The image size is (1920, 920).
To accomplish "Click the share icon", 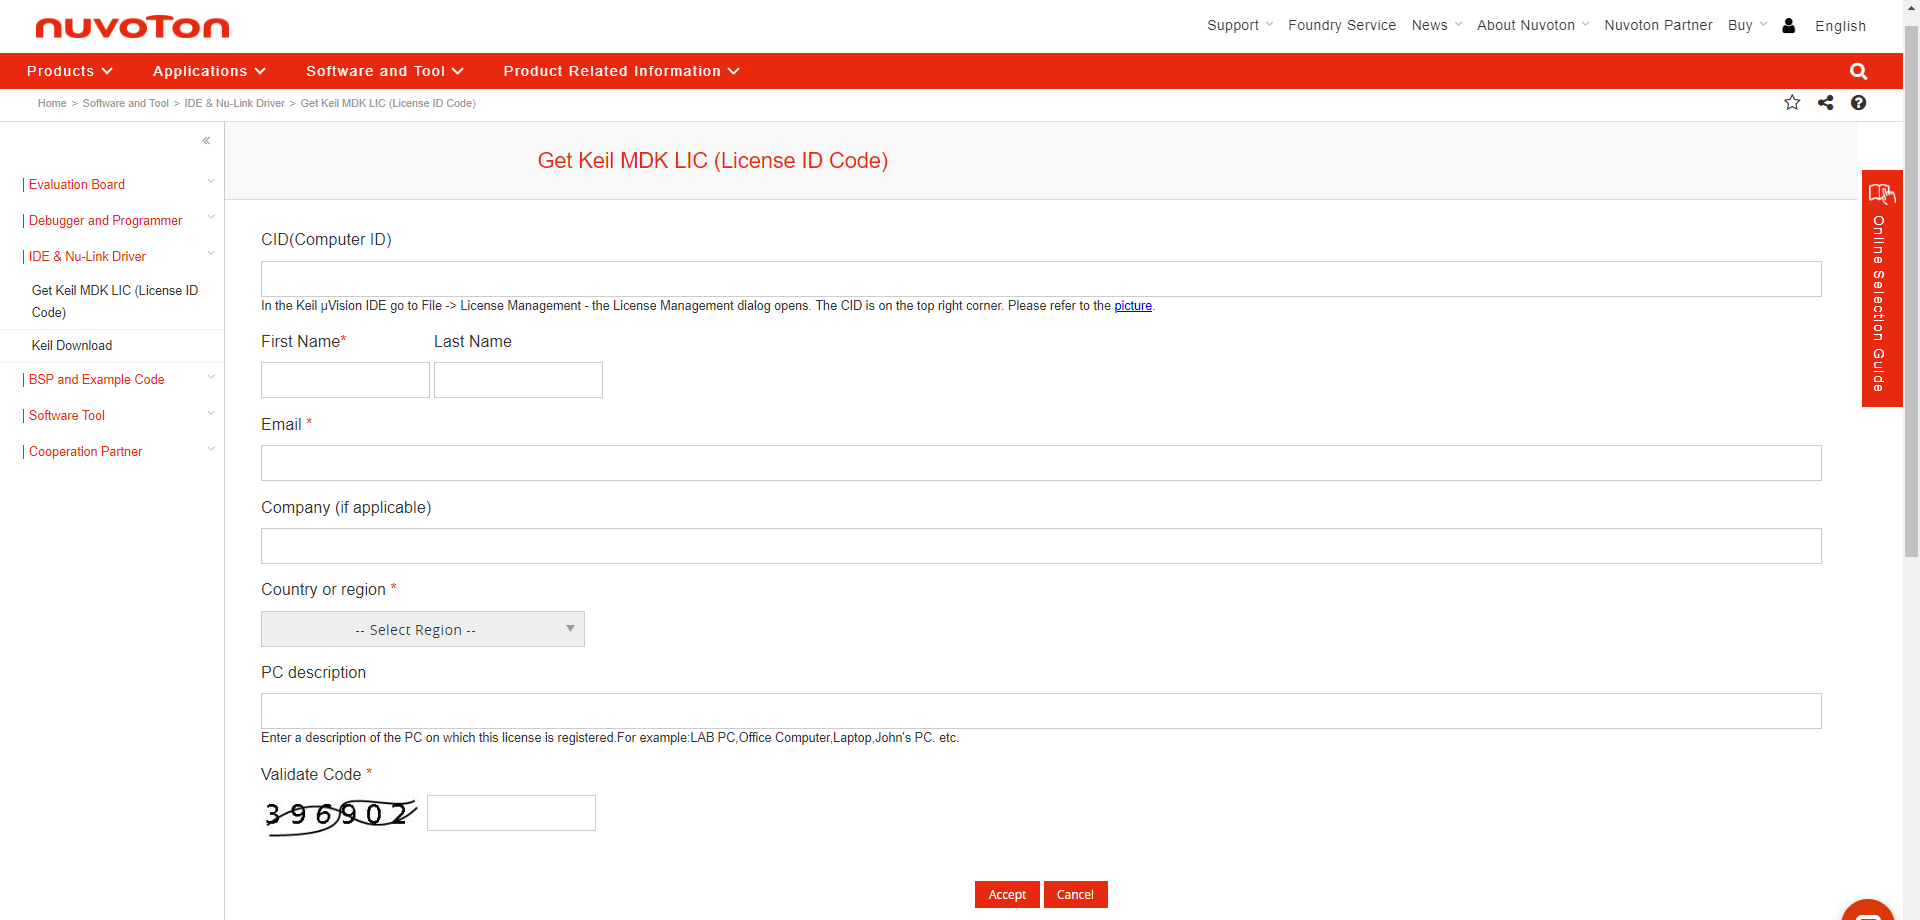I will (x=1825, y=103).
